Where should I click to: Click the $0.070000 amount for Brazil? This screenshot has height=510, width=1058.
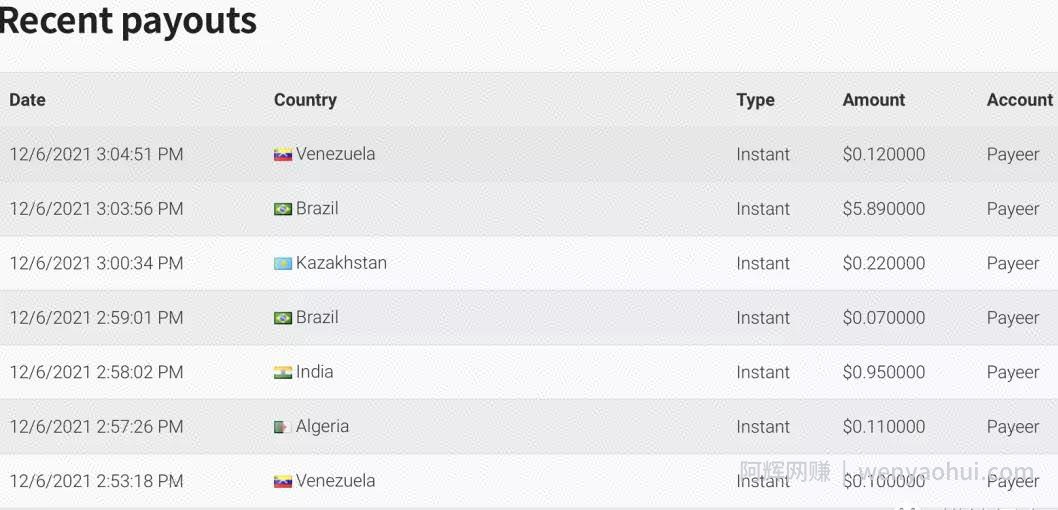click(884, 318)
